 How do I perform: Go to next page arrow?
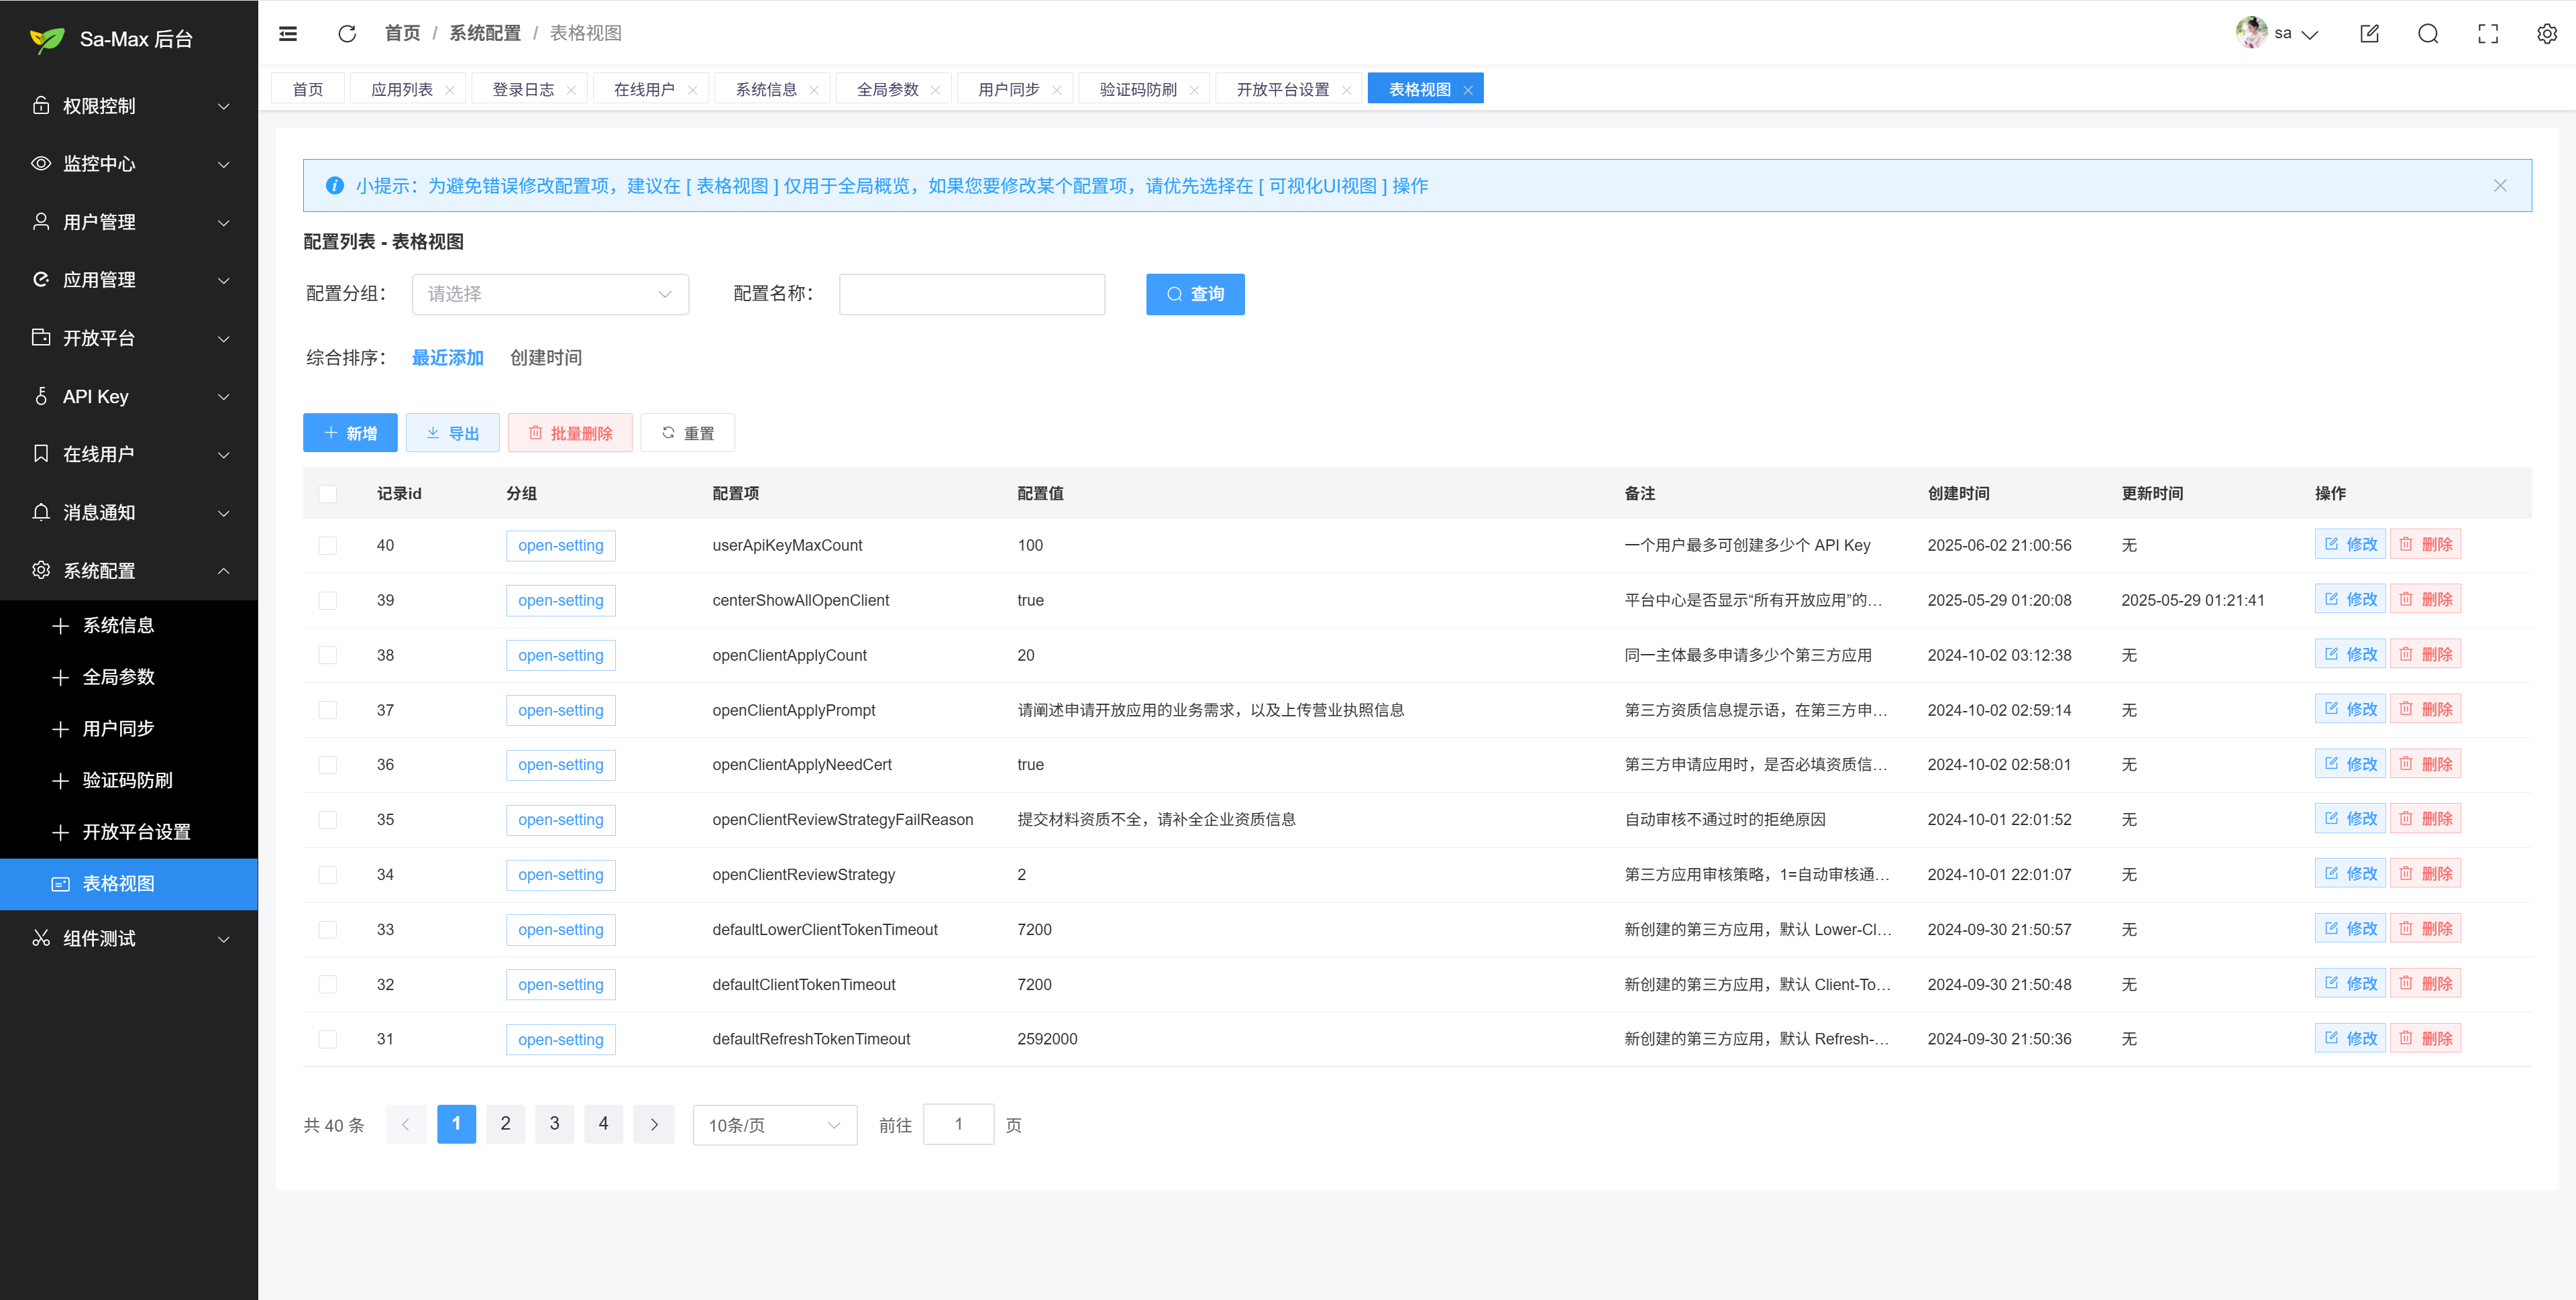pyautogui.click(x=654, y=1124)
